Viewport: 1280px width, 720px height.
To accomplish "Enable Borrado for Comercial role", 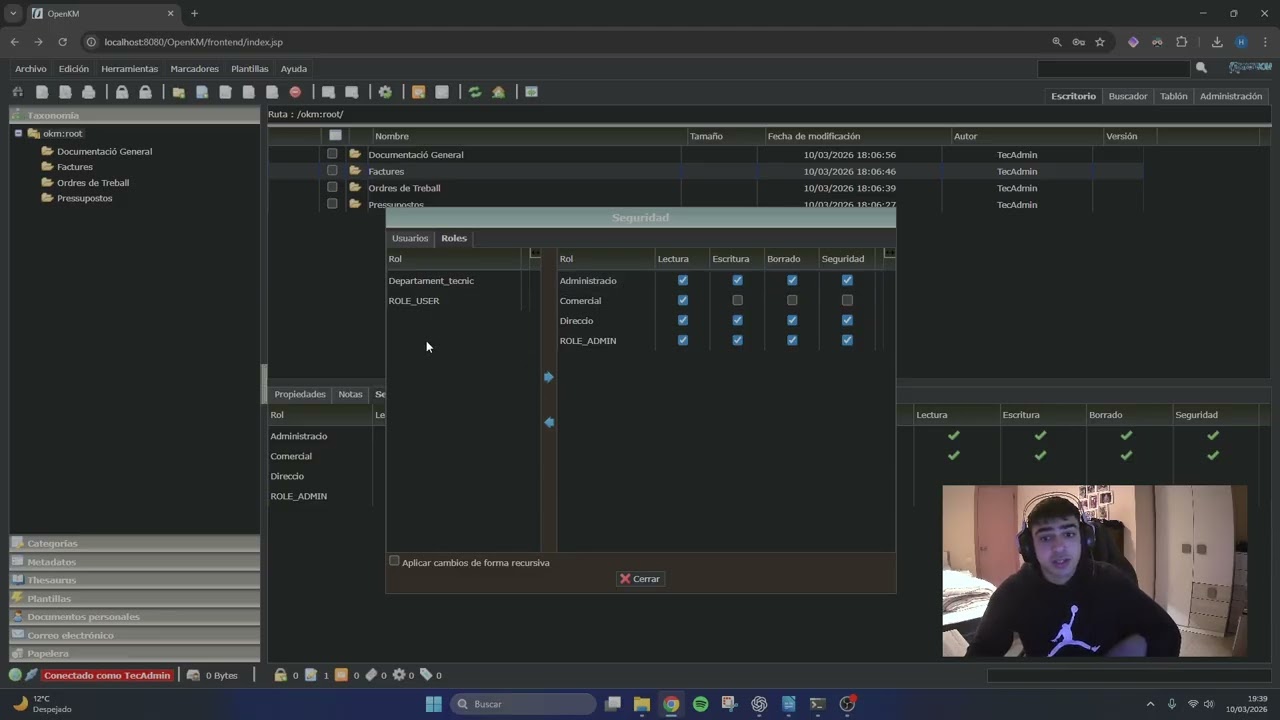I will (x=792, y=300).
